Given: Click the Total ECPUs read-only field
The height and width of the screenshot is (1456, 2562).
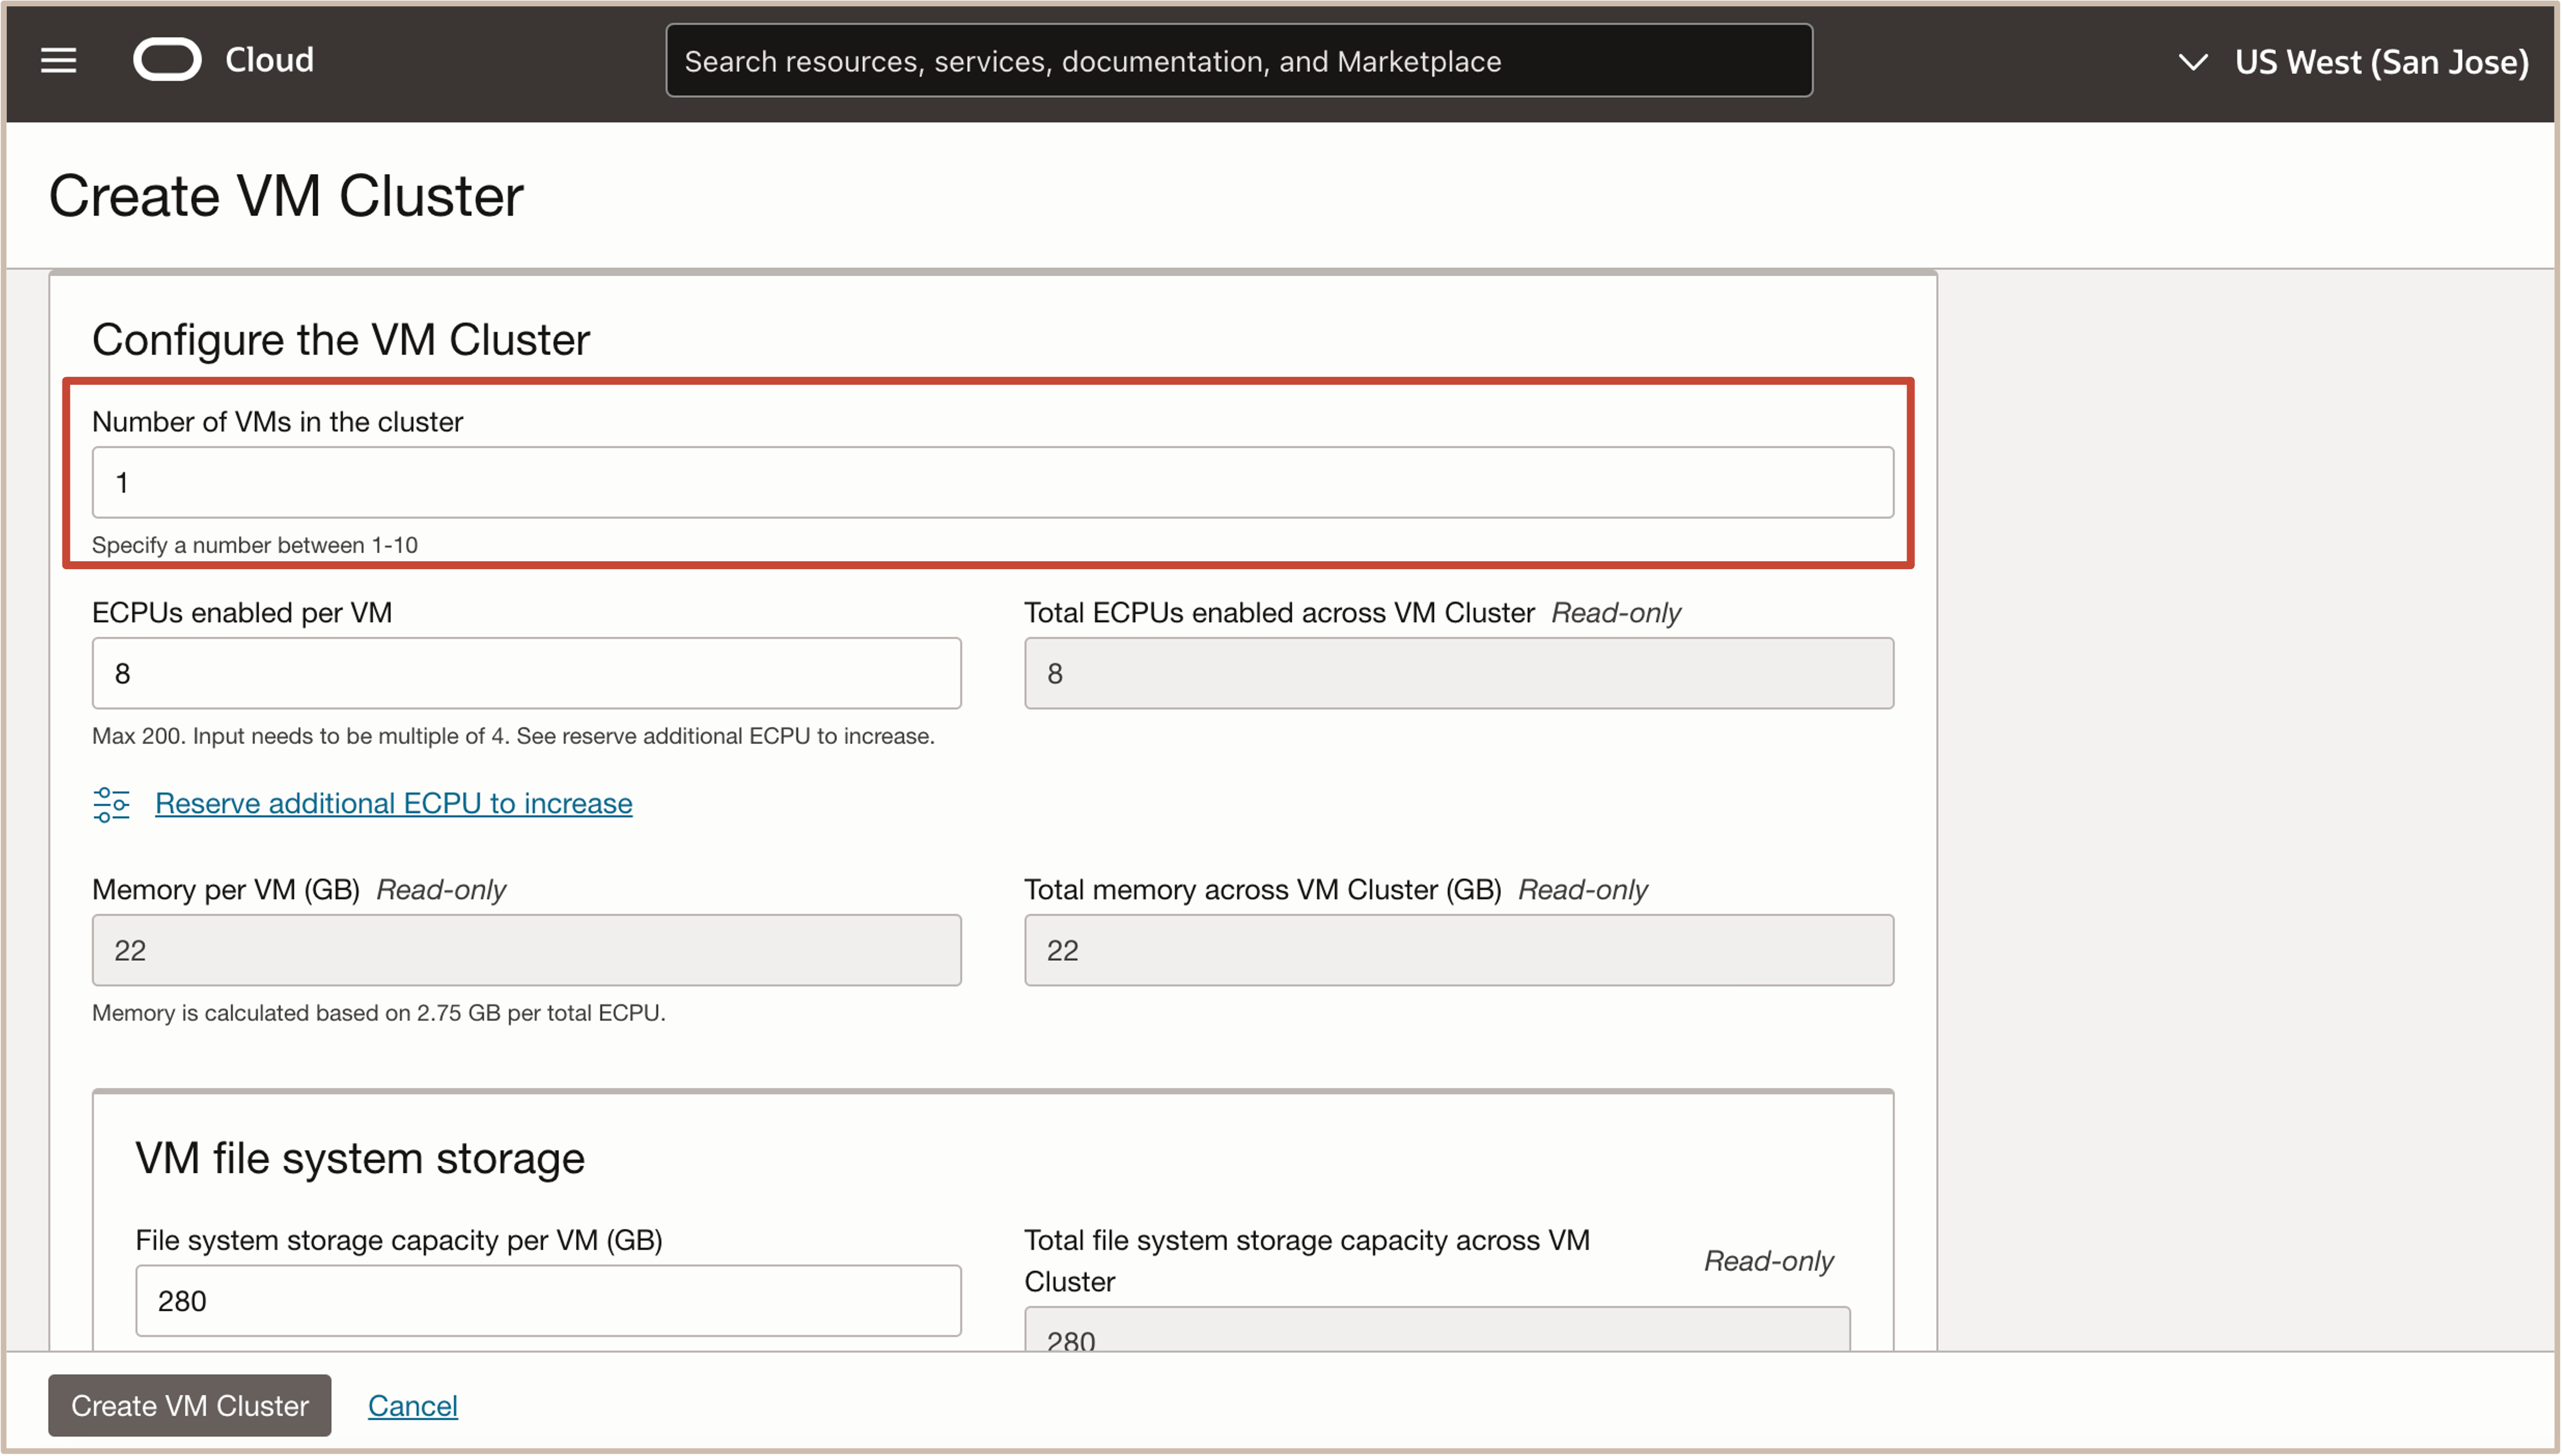Looking at the screenshot, I should (x=1458, y=673).
